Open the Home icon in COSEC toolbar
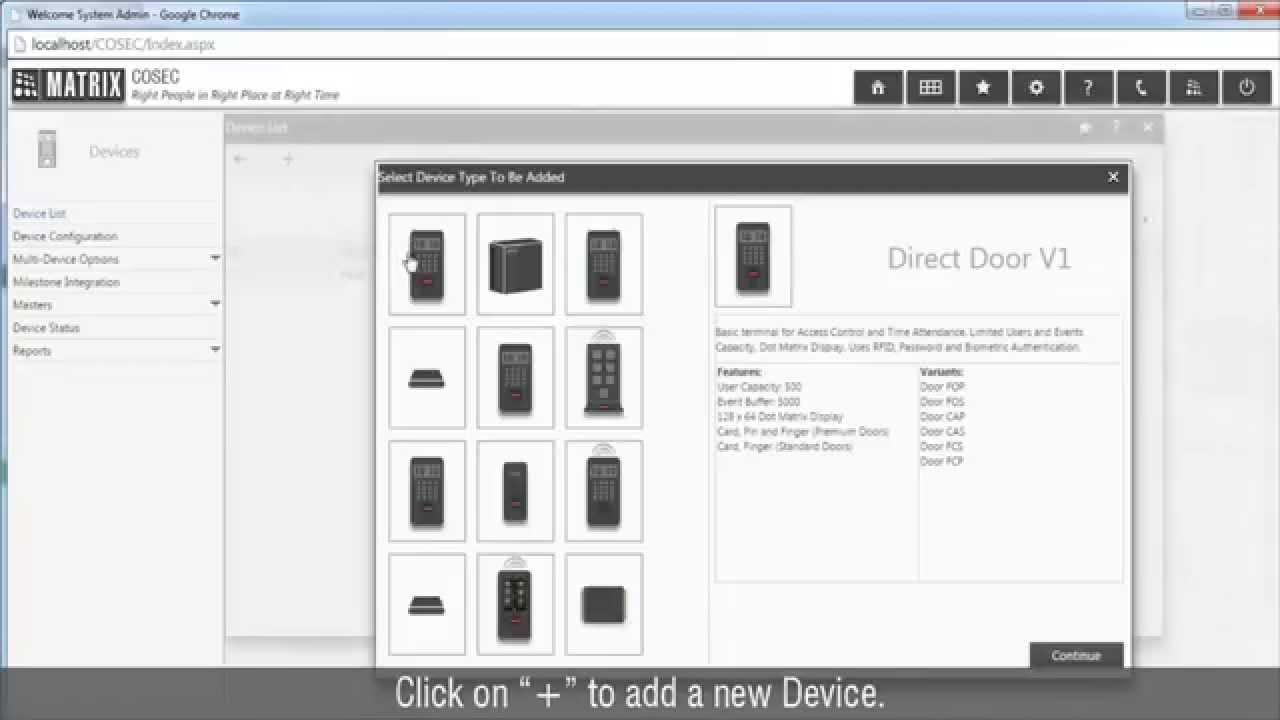 click(x=878, y=87)
